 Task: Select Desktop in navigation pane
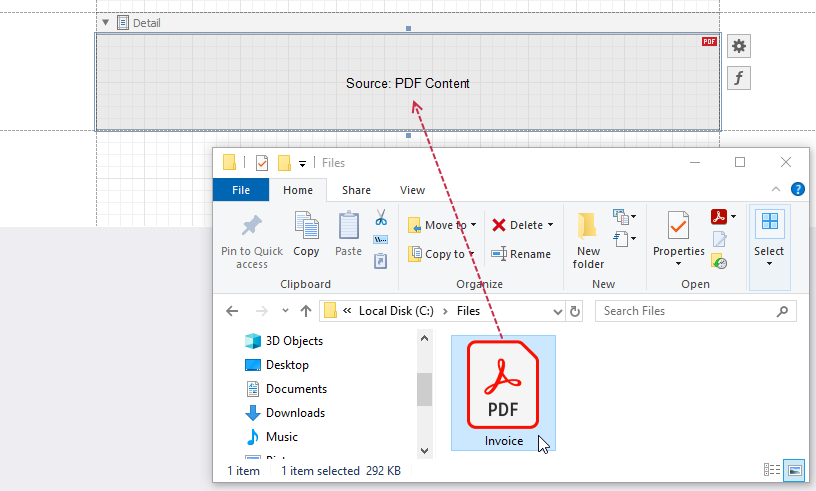[277, 365]
